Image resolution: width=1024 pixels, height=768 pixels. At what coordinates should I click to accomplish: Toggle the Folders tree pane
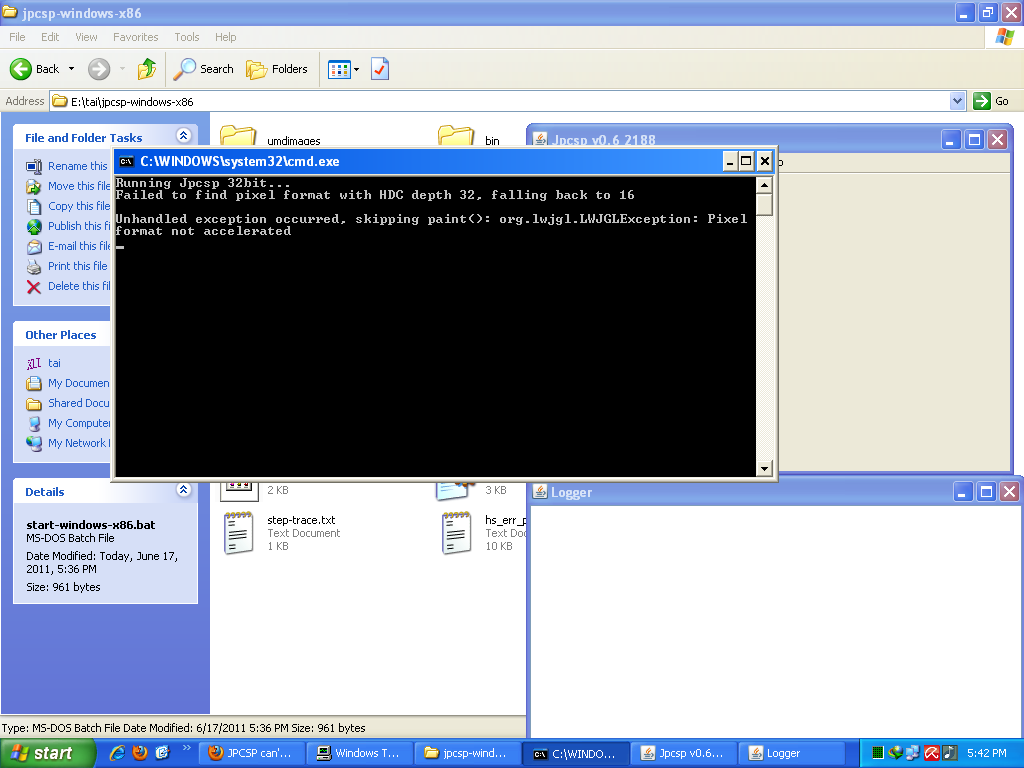[x=277, y=69]
